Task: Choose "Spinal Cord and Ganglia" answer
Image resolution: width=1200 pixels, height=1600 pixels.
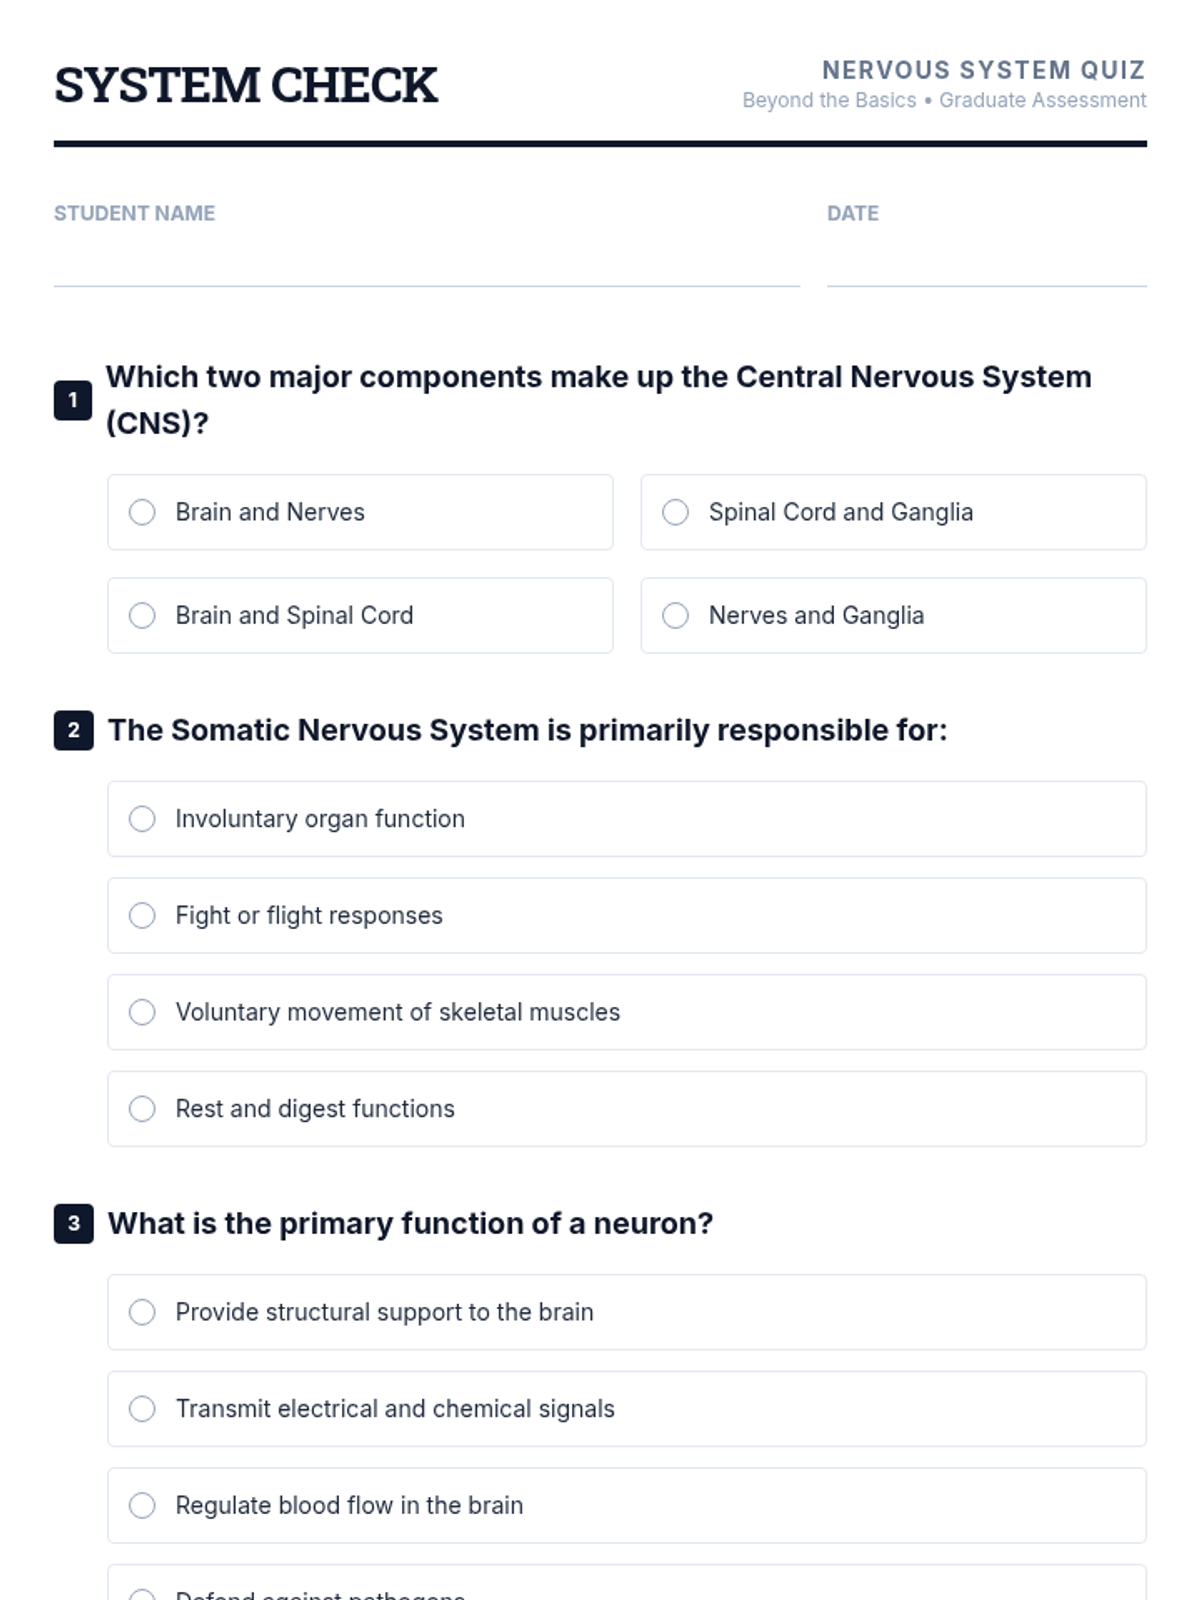Action: [676, 512]
